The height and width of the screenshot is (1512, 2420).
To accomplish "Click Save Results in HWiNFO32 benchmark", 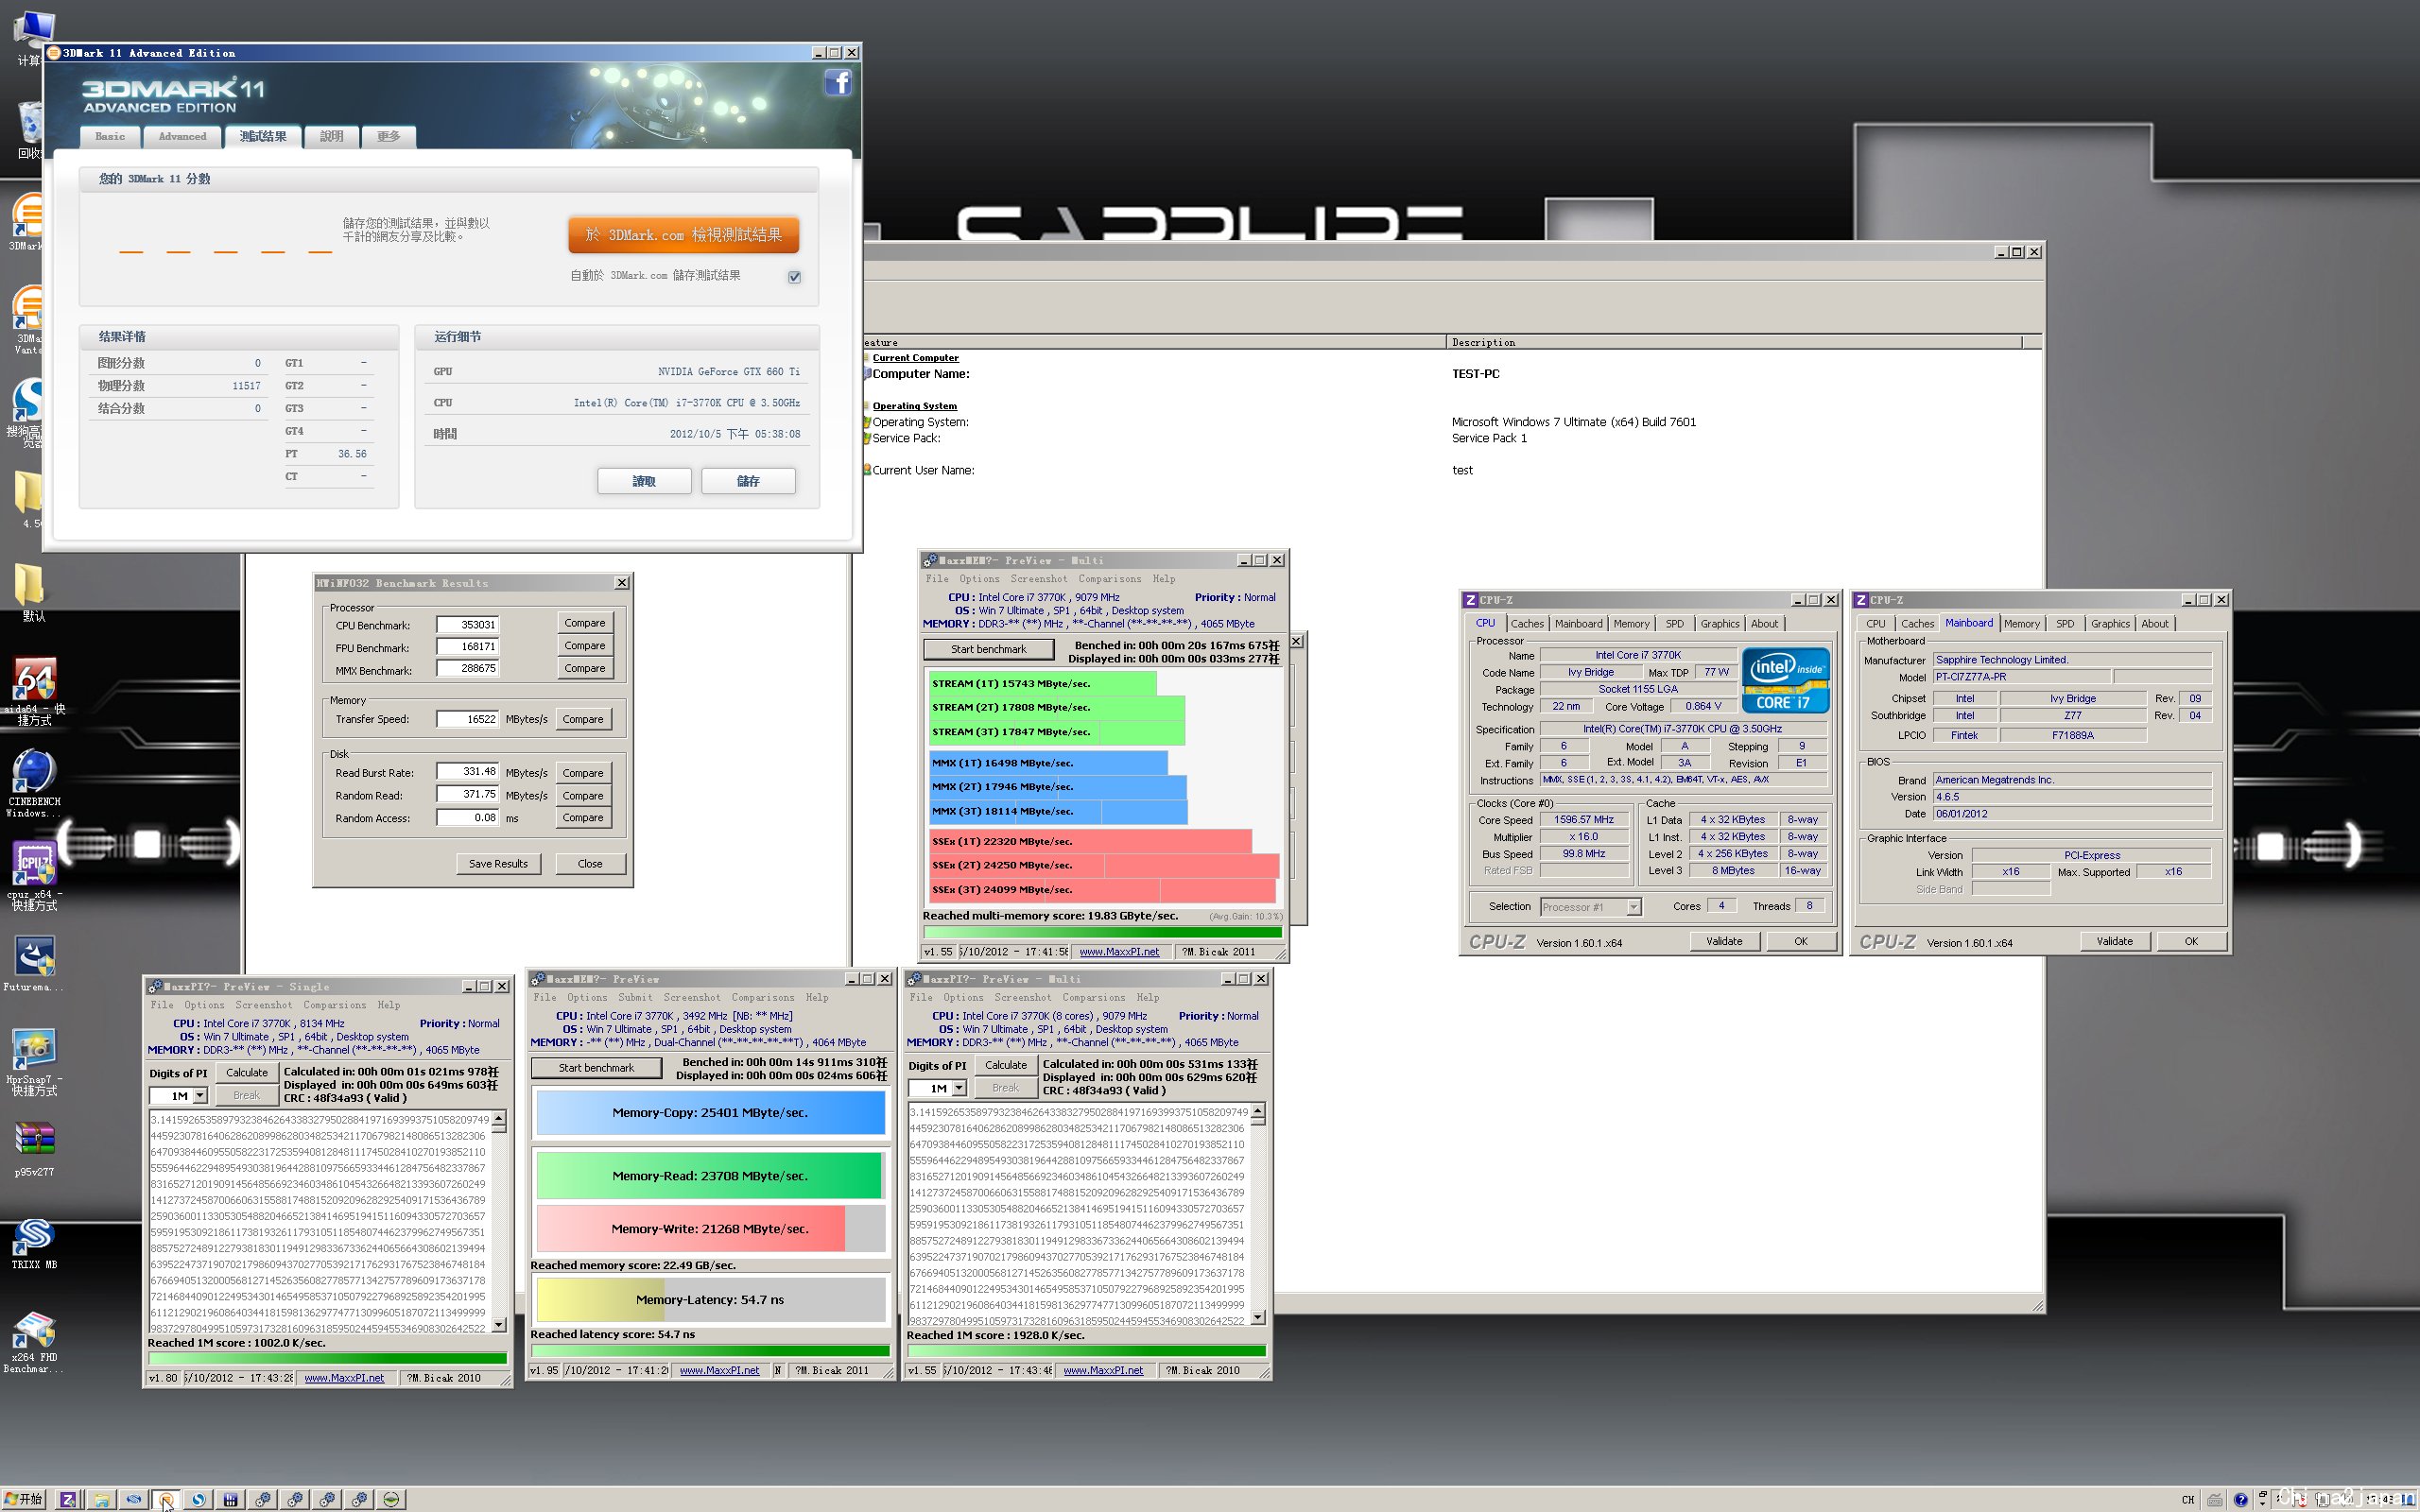I will pos(498,863).
